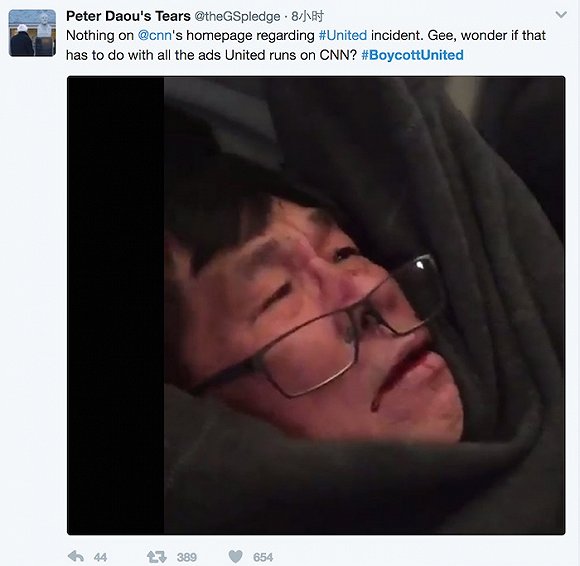
Task: Click the black bar beside the media
Action: (116, 306)
